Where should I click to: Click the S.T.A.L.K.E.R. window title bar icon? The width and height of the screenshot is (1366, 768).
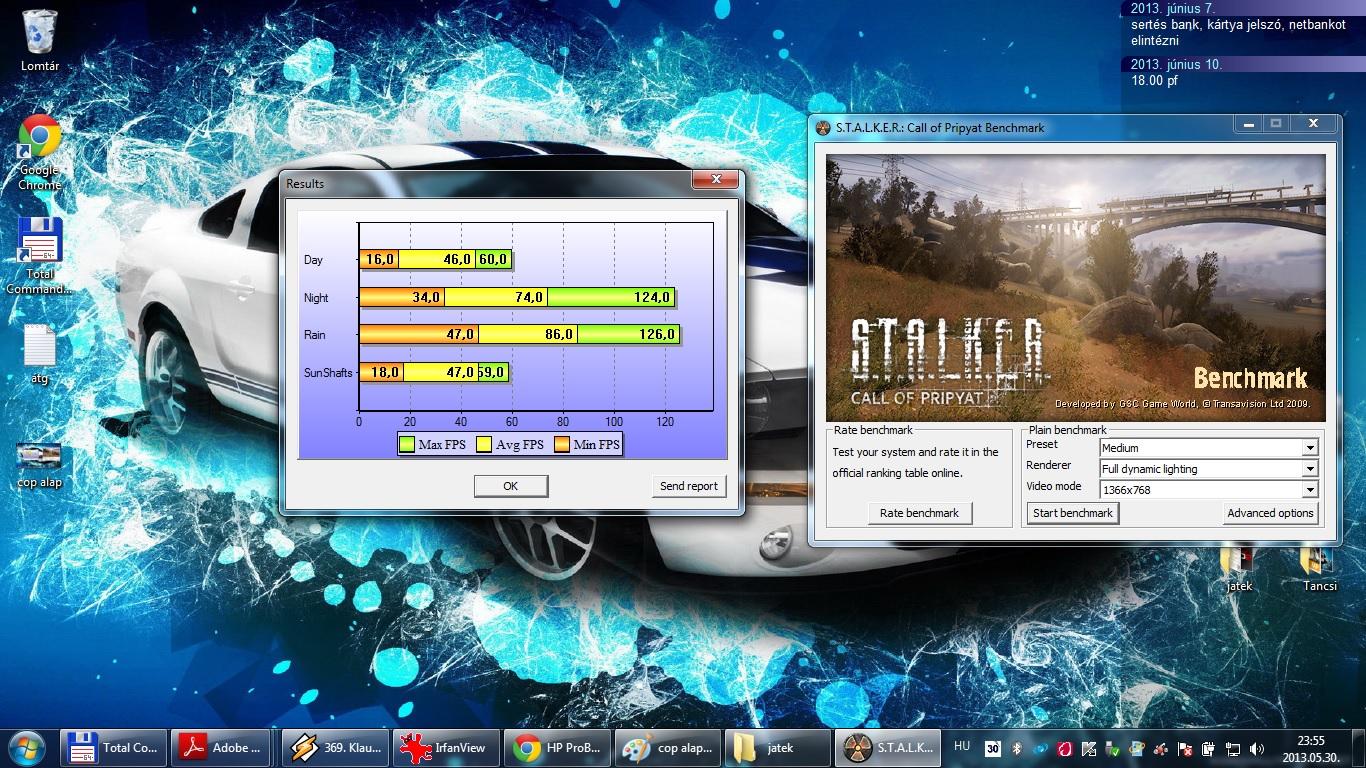[x=824, y=128]
